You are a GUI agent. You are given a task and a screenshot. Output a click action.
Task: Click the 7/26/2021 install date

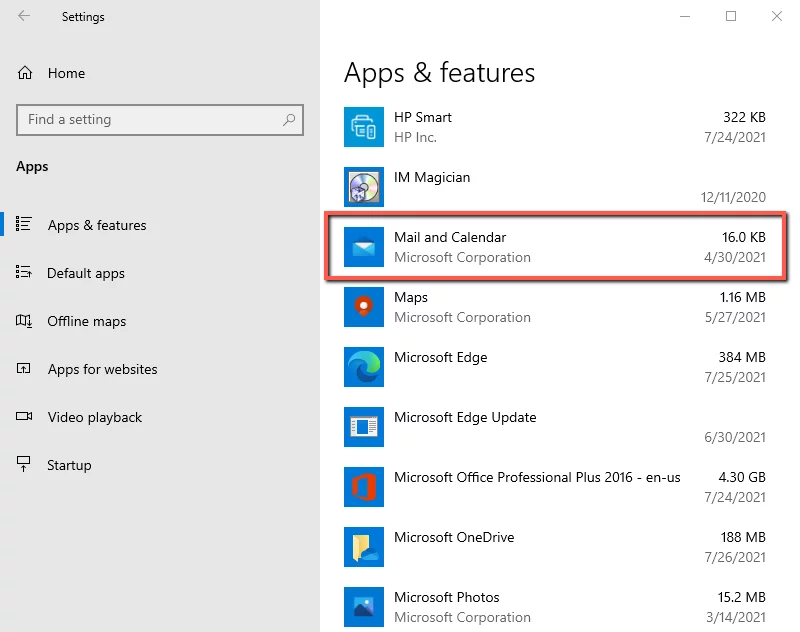pyautogui.click(x=735, y=558)
